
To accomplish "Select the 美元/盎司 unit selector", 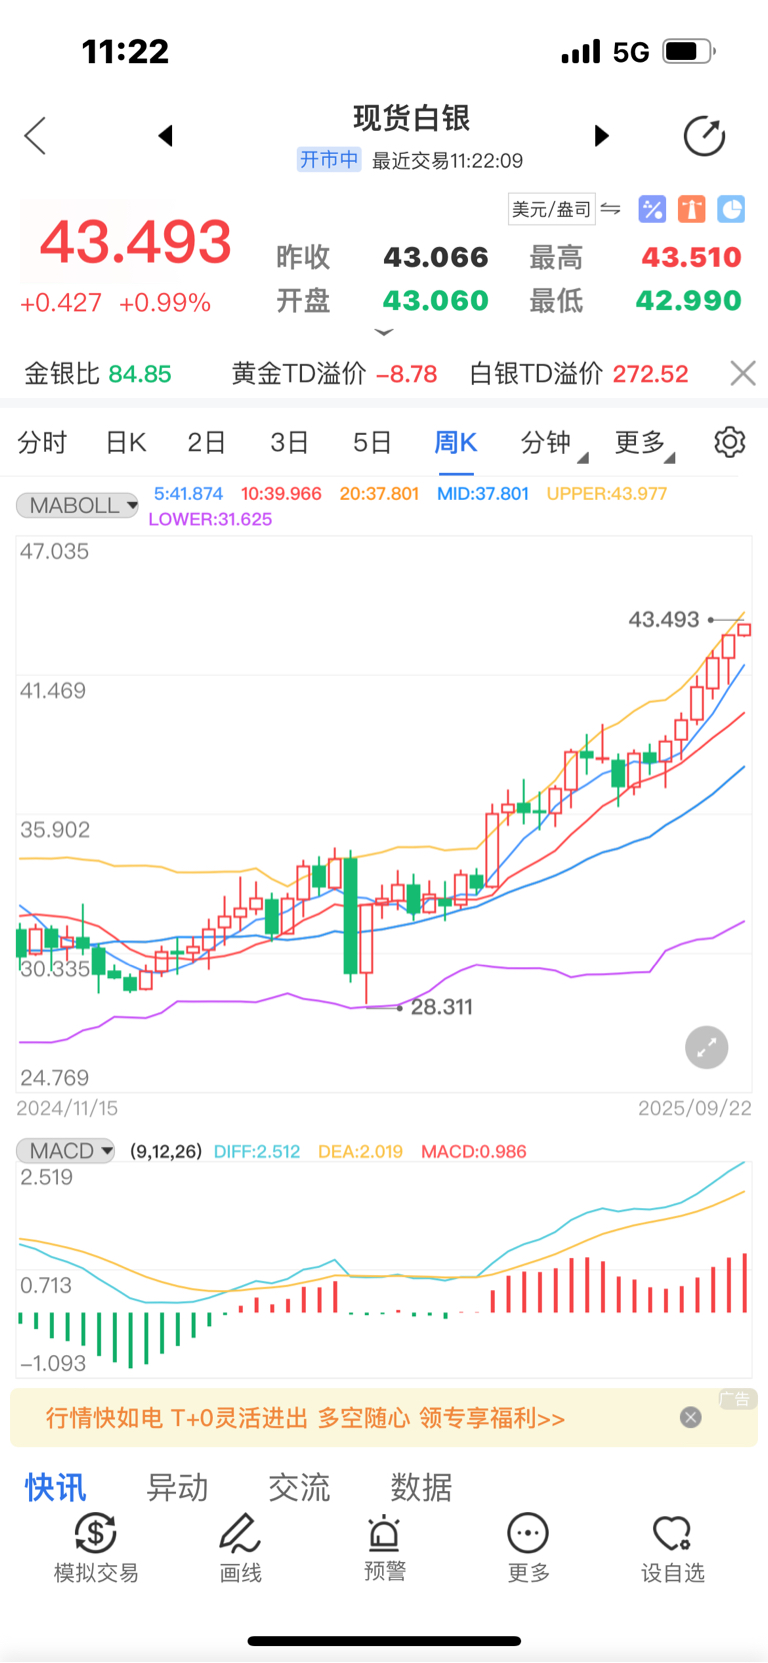I will pos(552,209).
